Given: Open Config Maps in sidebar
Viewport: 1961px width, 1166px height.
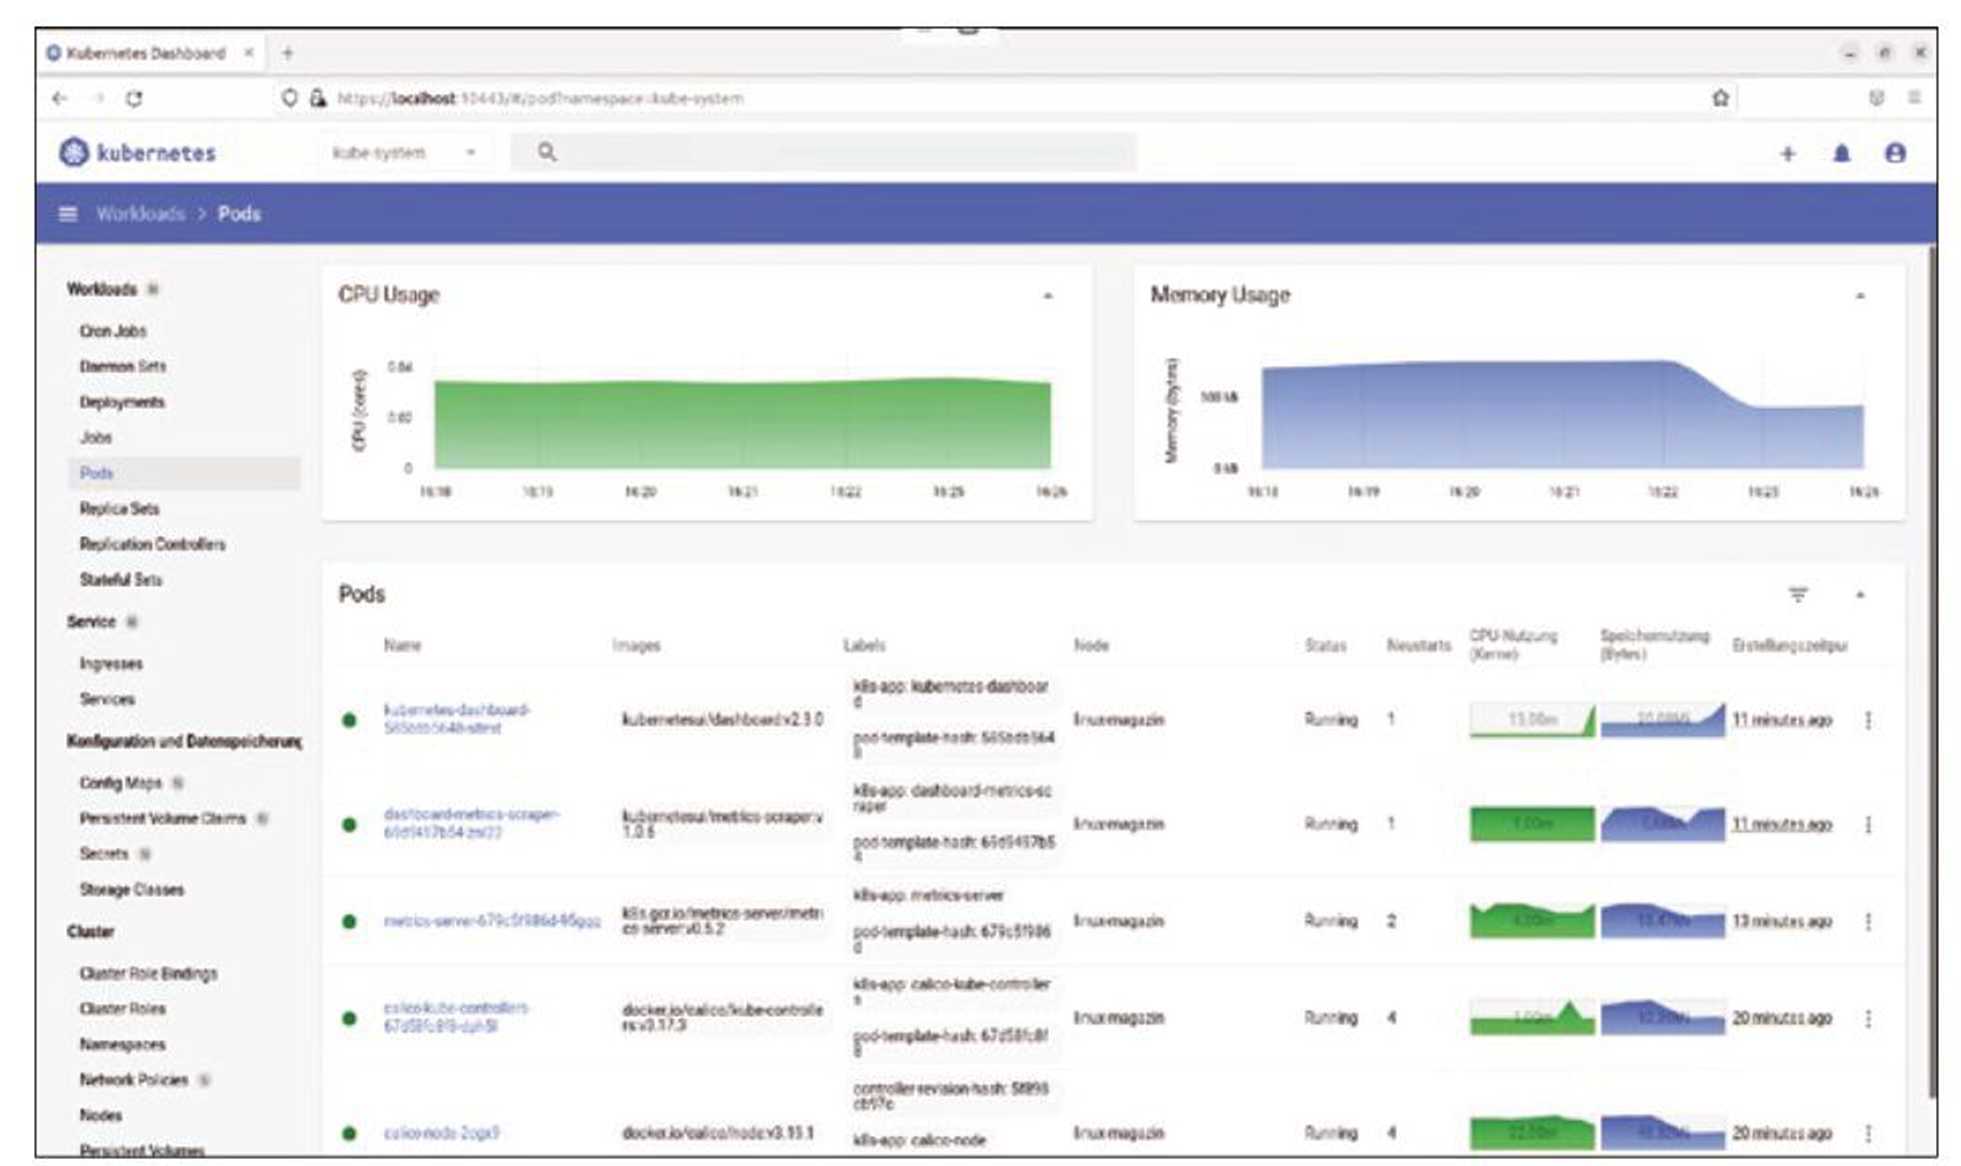Looking at the screenshot, I should pyautogui.click(x=120, y=782).
